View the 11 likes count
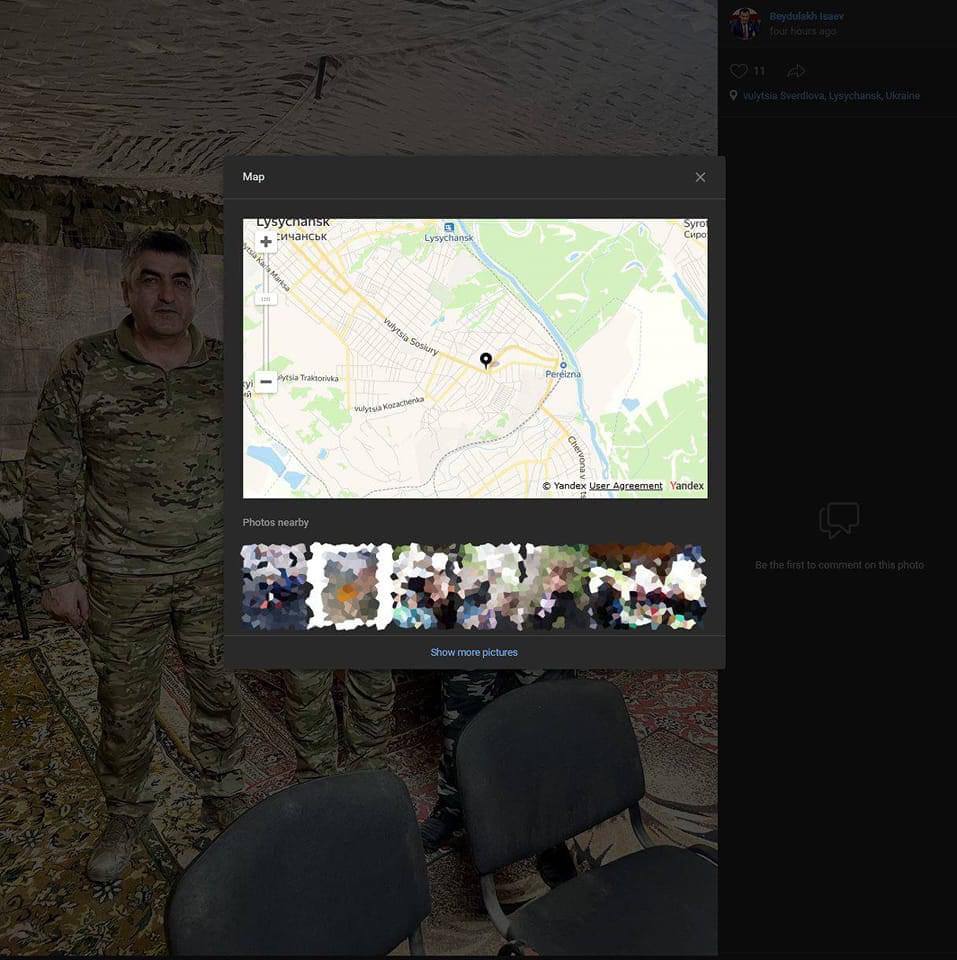 coord(759,71)
